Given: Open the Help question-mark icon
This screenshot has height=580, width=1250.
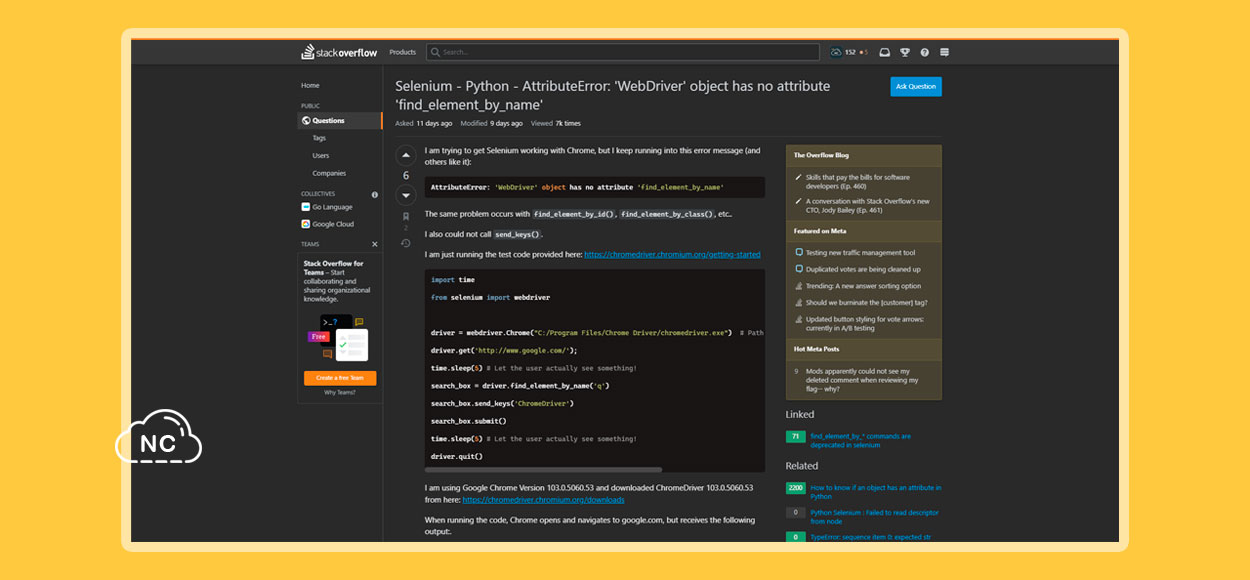Looking at the screenshot, I should coord(925,52).
